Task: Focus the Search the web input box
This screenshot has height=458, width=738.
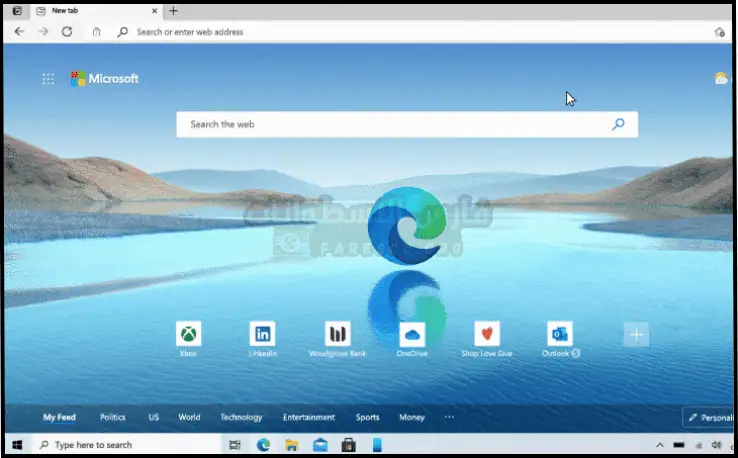Action: pyautogui.click(x=395, y=124)
